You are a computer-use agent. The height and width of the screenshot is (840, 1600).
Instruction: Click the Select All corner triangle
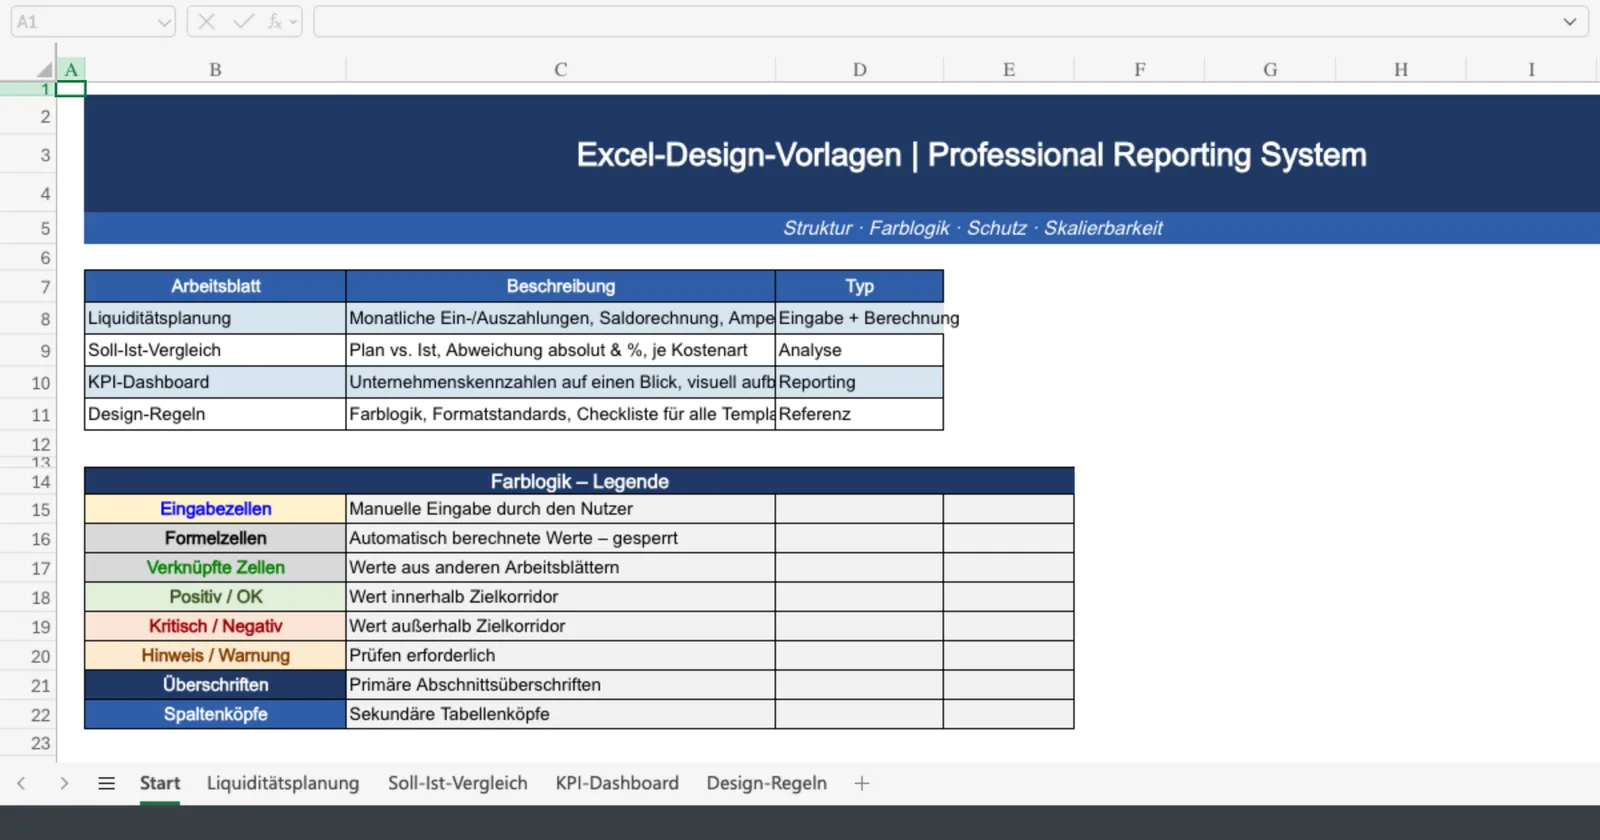pyautogui.click(x=43, y=69)
